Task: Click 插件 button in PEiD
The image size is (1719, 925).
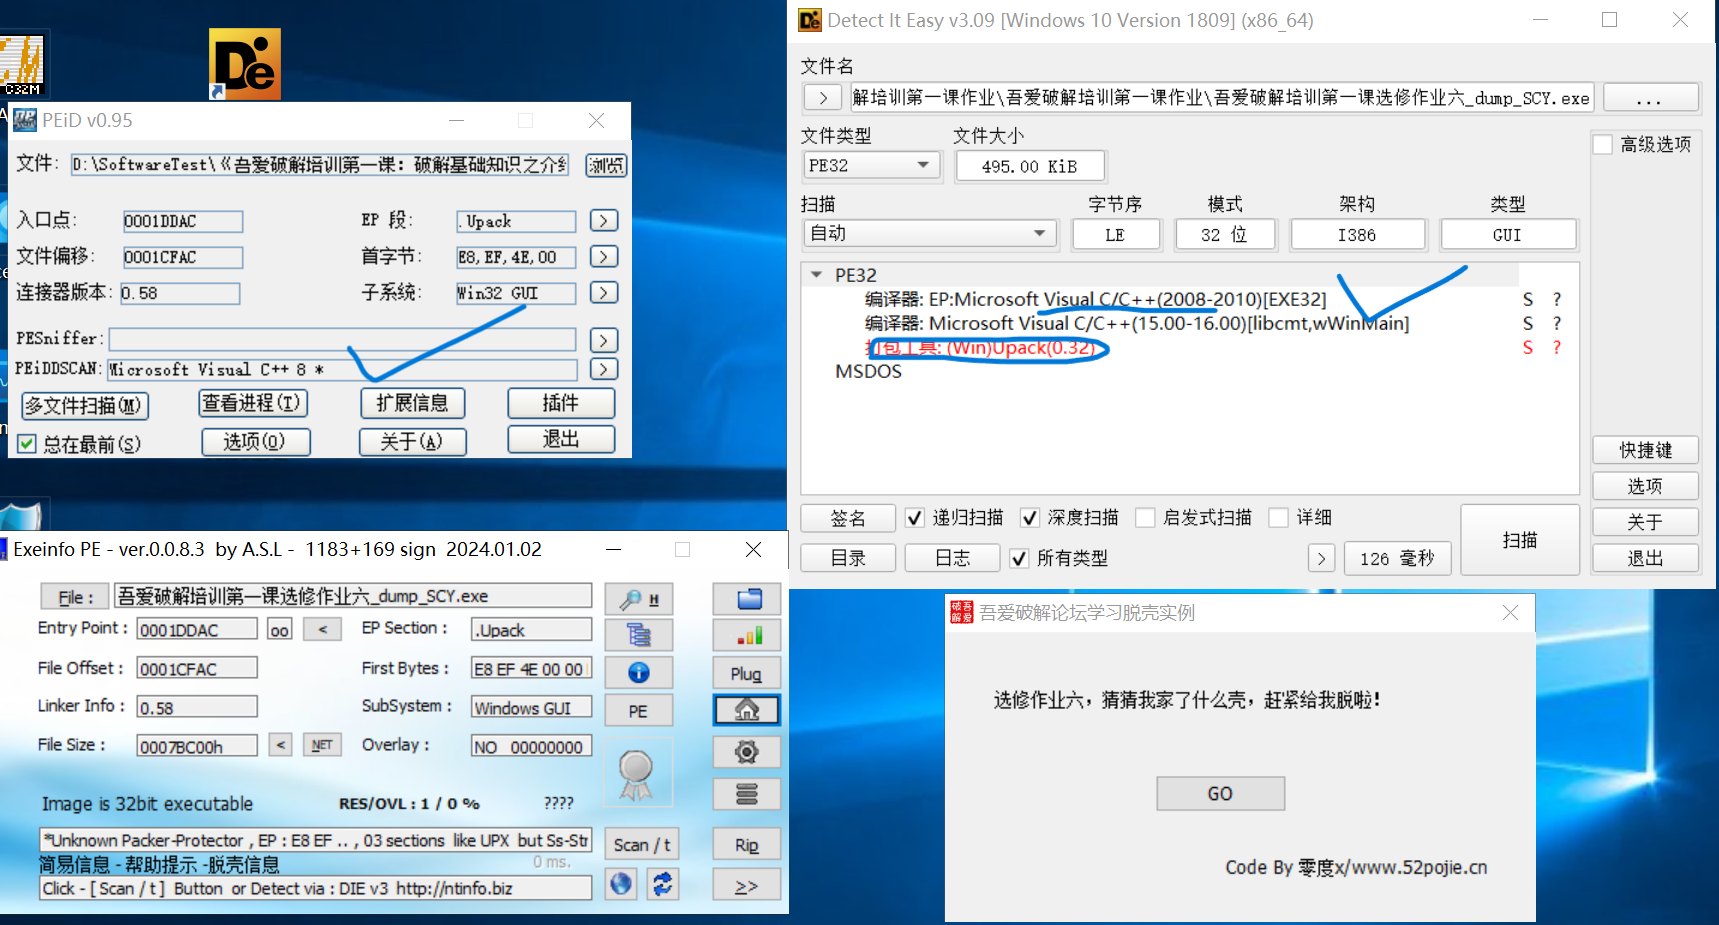Action: 561,403
